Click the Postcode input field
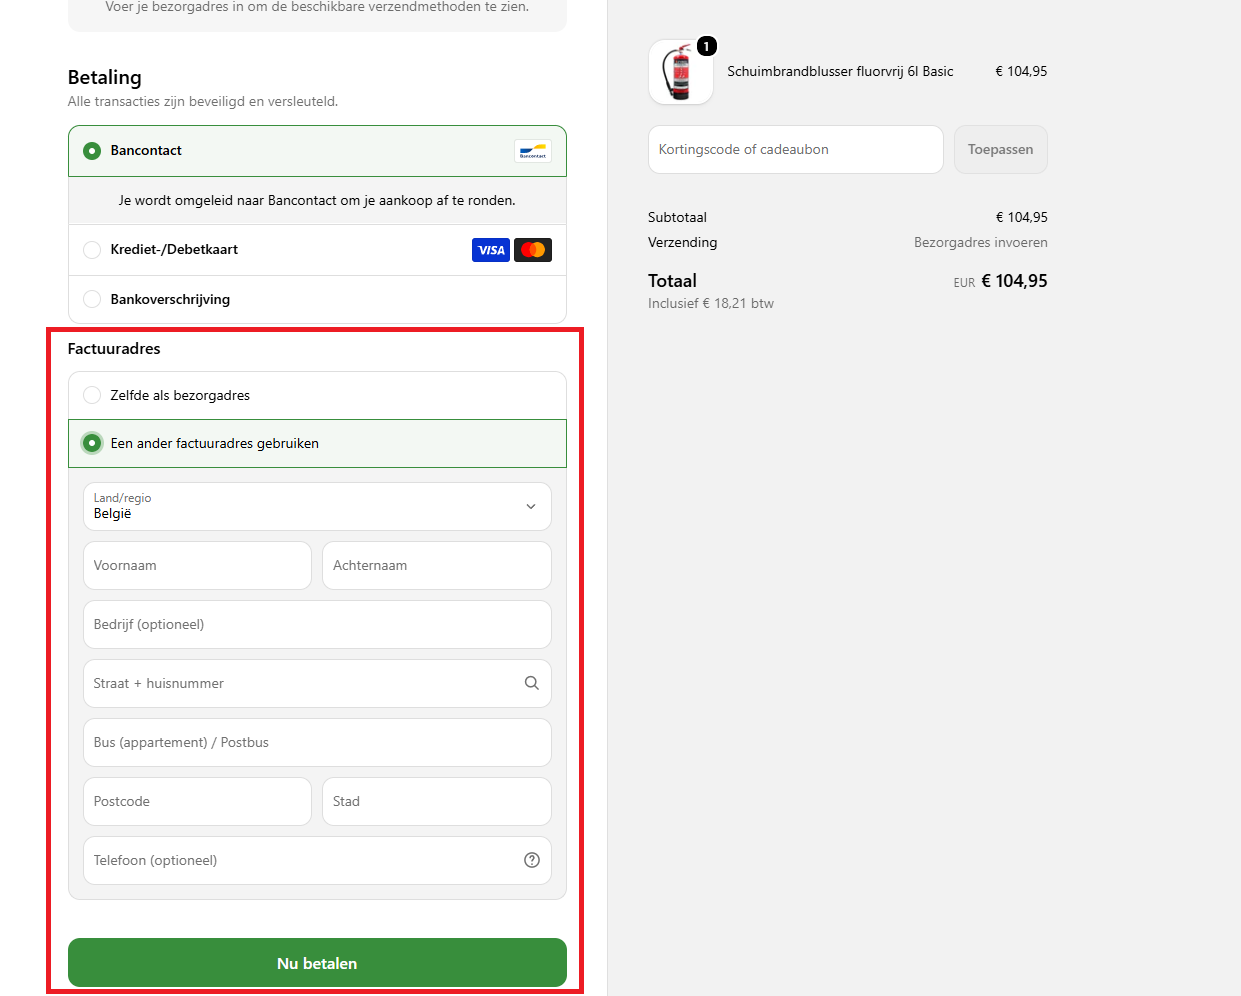 [x=197, y=801]
